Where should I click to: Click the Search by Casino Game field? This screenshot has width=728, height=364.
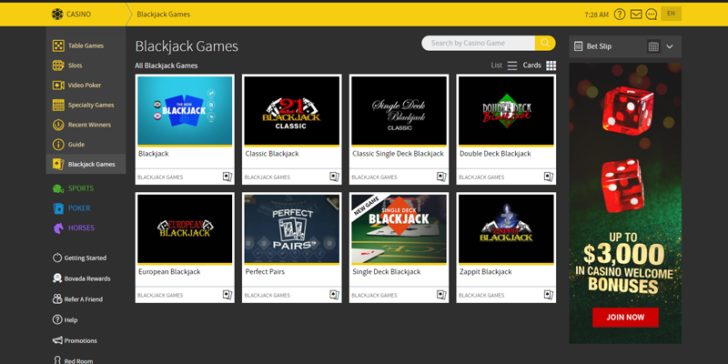pyautogui.click(x=478, y=43)
